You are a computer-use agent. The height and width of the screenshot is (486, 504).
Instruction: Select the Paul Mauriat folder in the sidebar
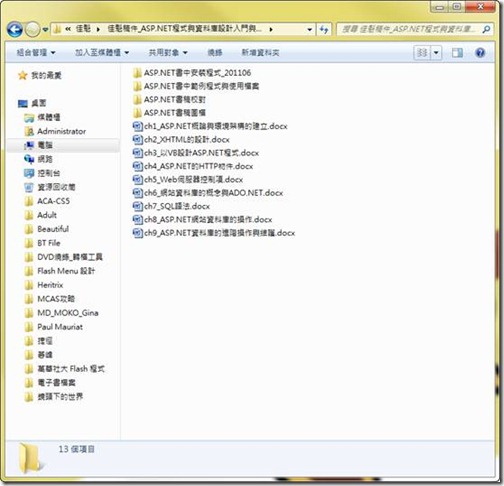[x=54, y=327]
